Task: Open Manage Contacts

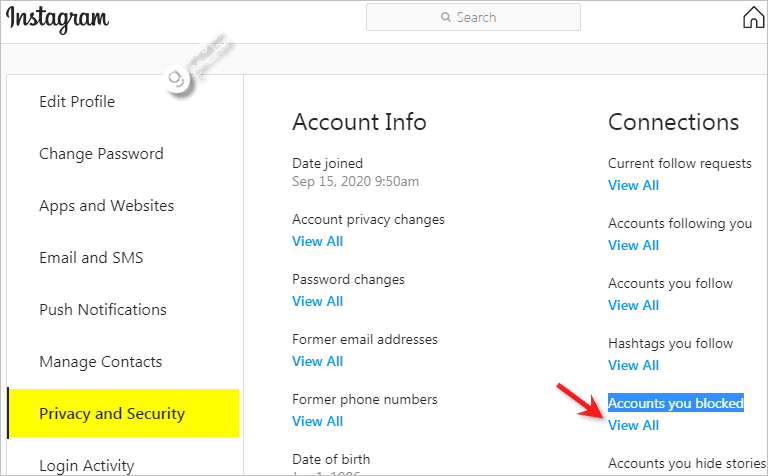Action: [x=100, y=362]
